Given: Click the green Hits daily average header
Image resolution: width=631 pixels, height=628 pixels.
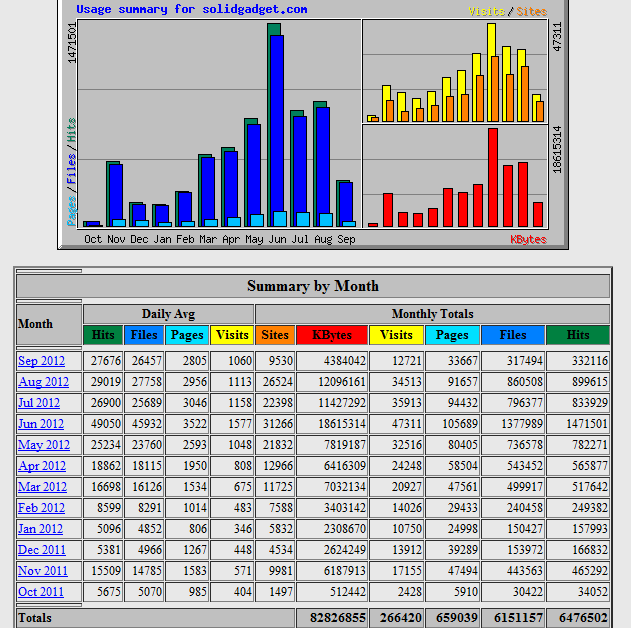Looking at the screenshot, I should [x=103, y=335].
